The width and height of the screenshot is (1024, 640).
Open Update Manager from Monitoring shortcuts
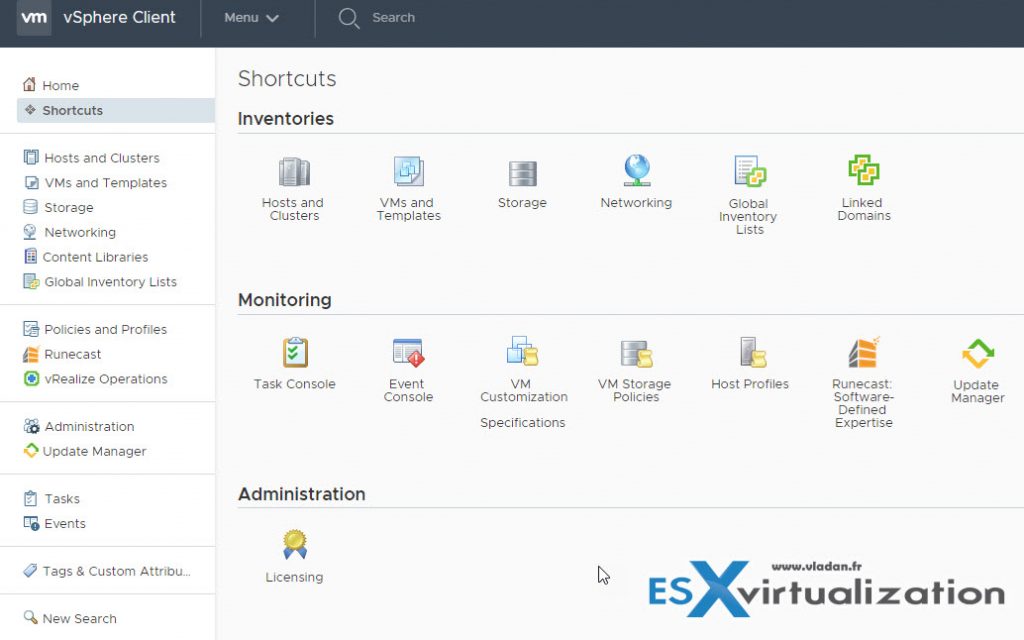[x=977, y=354]
